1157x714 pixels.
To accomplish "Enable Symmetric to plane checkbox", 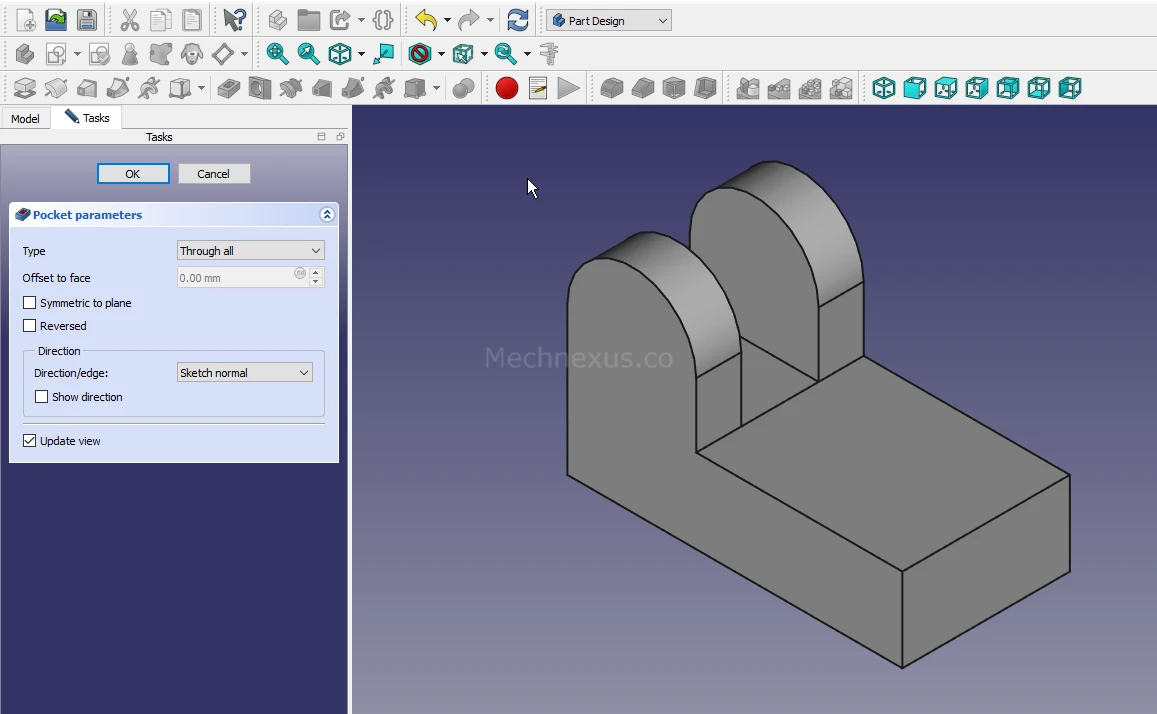I will pos(30,303).
